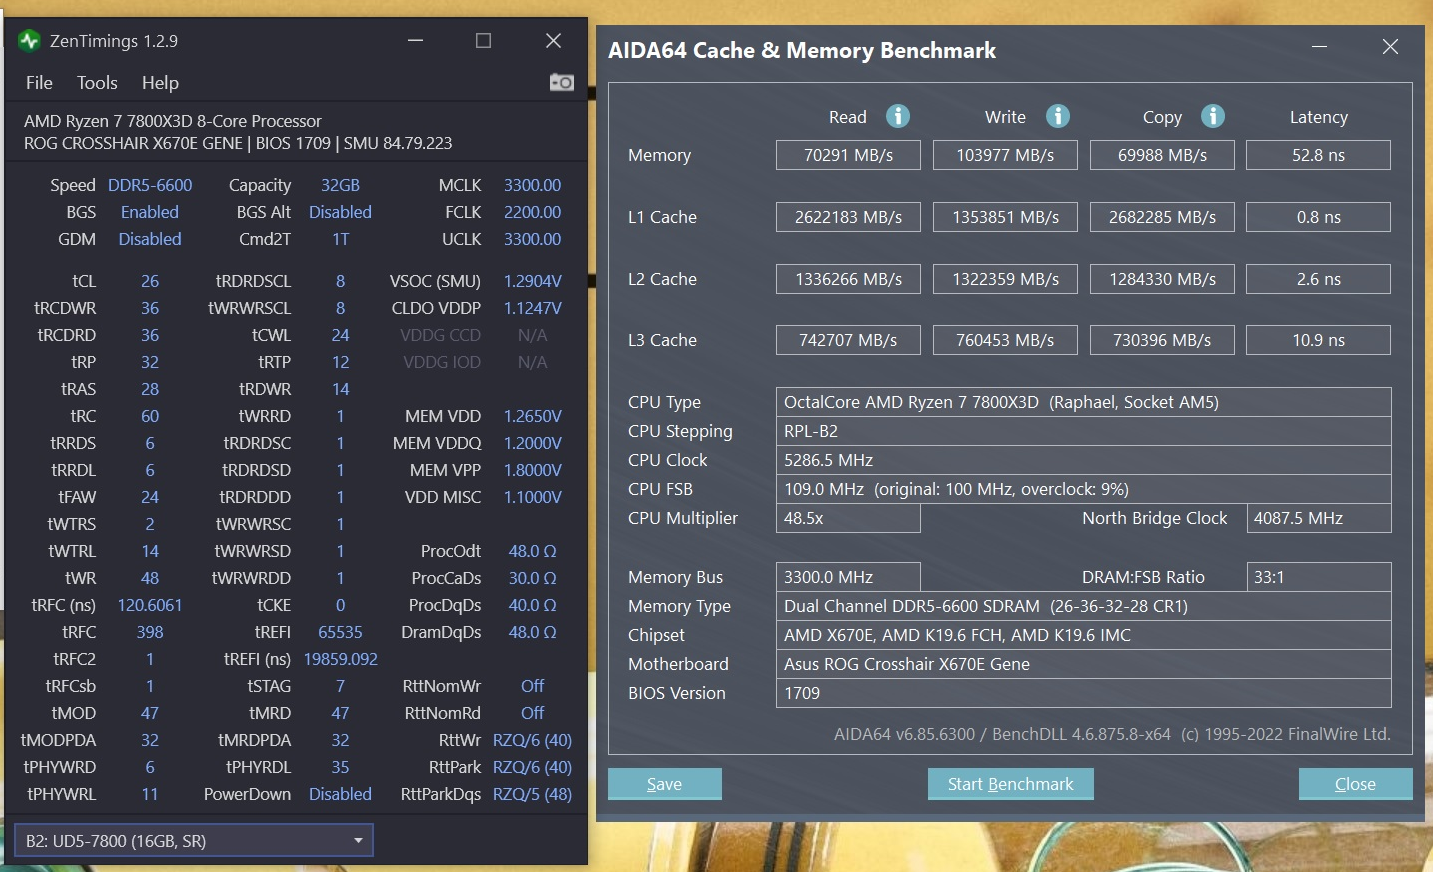This screenshot has width=1433, height=872.
Task: Select L1 Cache Copy value 2682285 MB/s
Action: point(1162,217)
